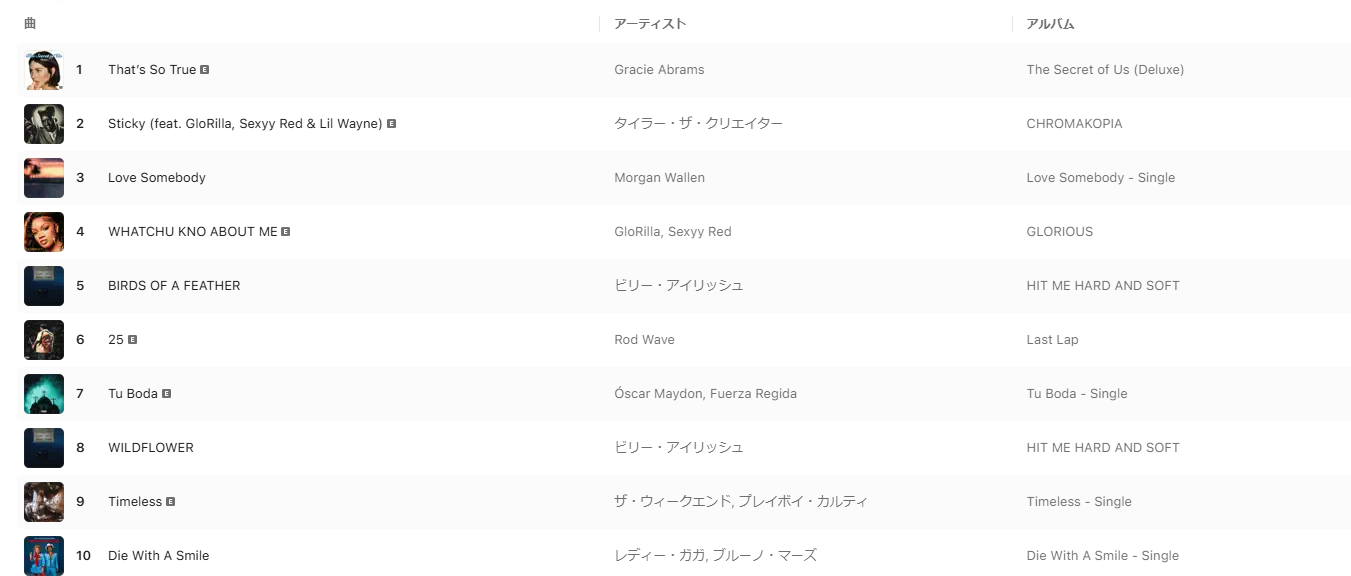Click the That's So True album artwork
Viewport: 1351px width, 576px height.
tap(44, 70)
